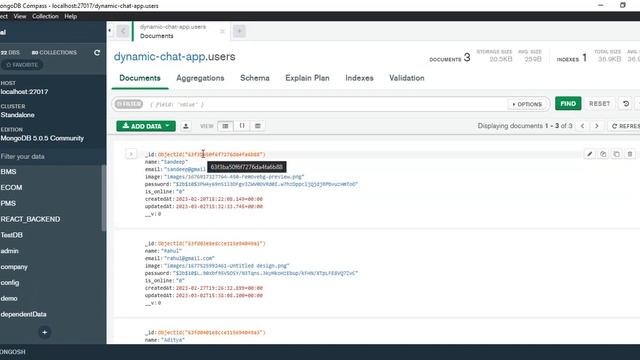
Task: Open the dependentData database
Action: point(23,314)
